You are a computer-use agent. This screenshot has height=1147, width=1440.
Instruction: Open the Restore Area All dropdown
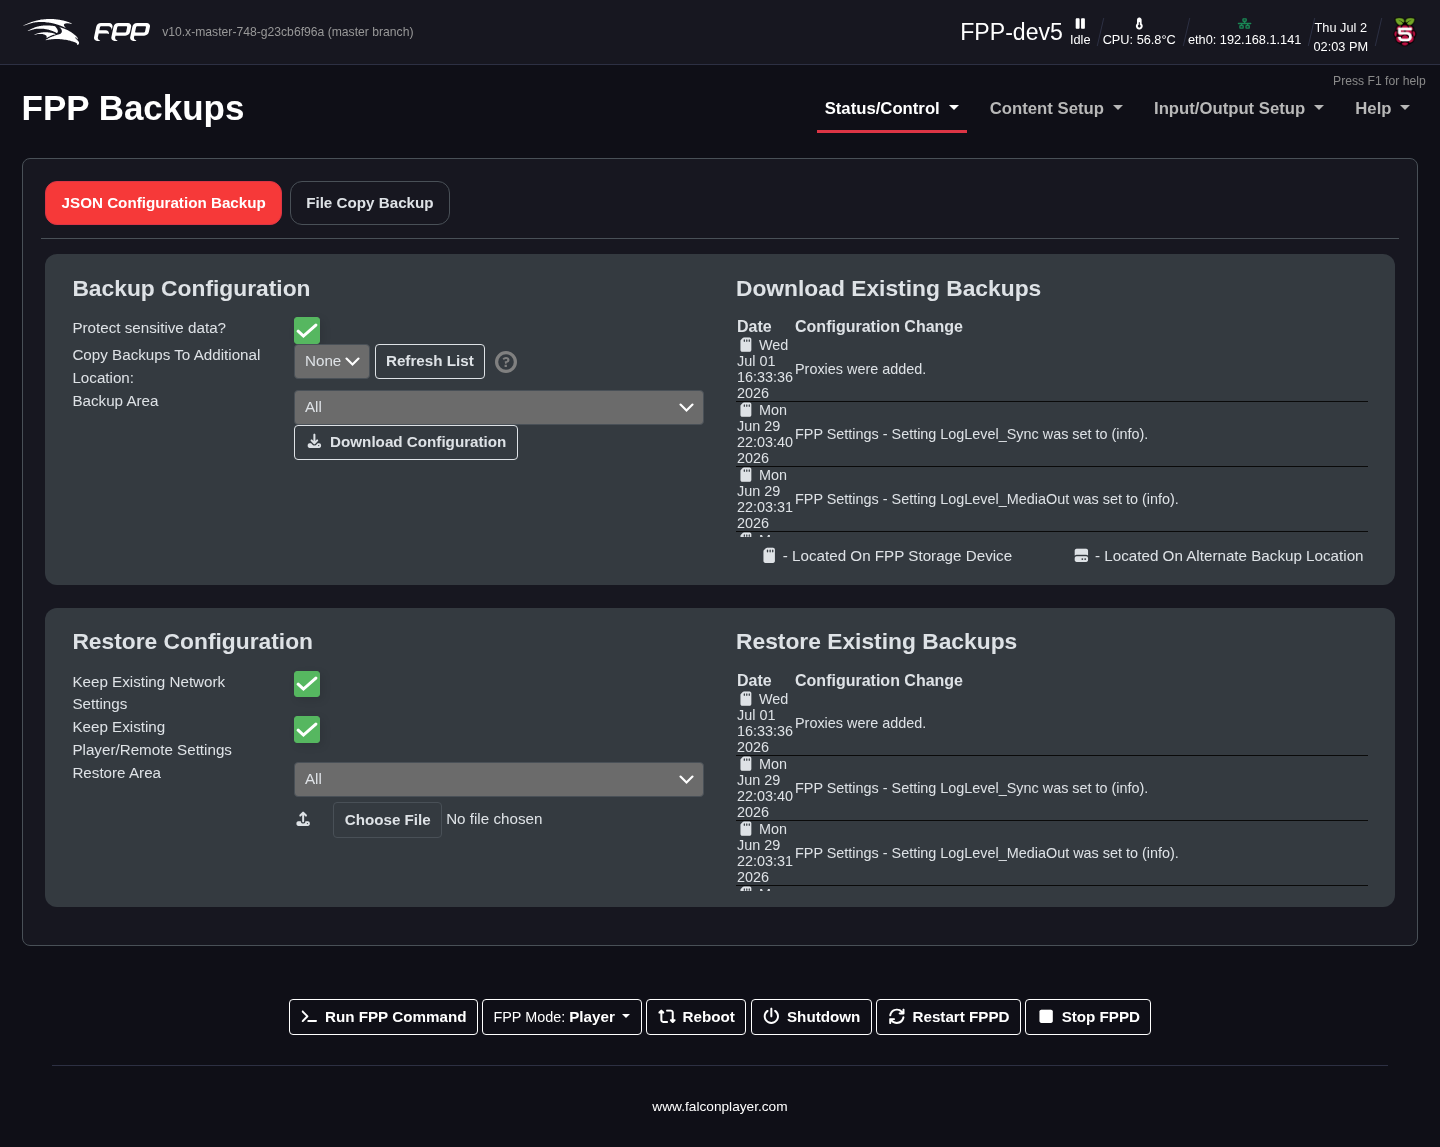tap(499, 779)
